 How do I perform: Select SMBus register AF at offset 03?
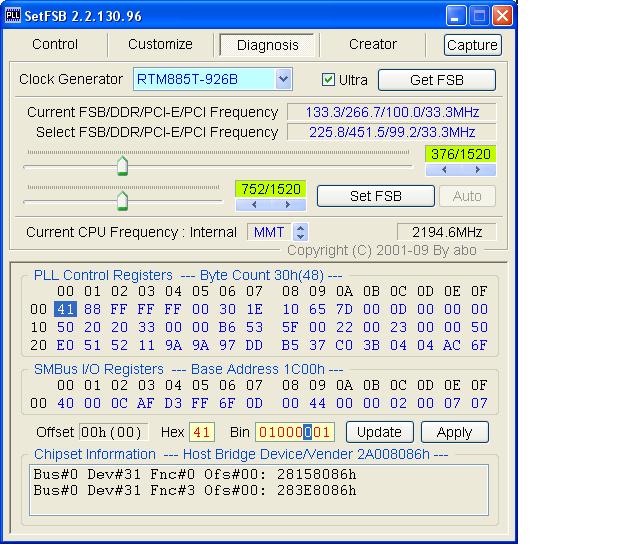tap(146, 403)
